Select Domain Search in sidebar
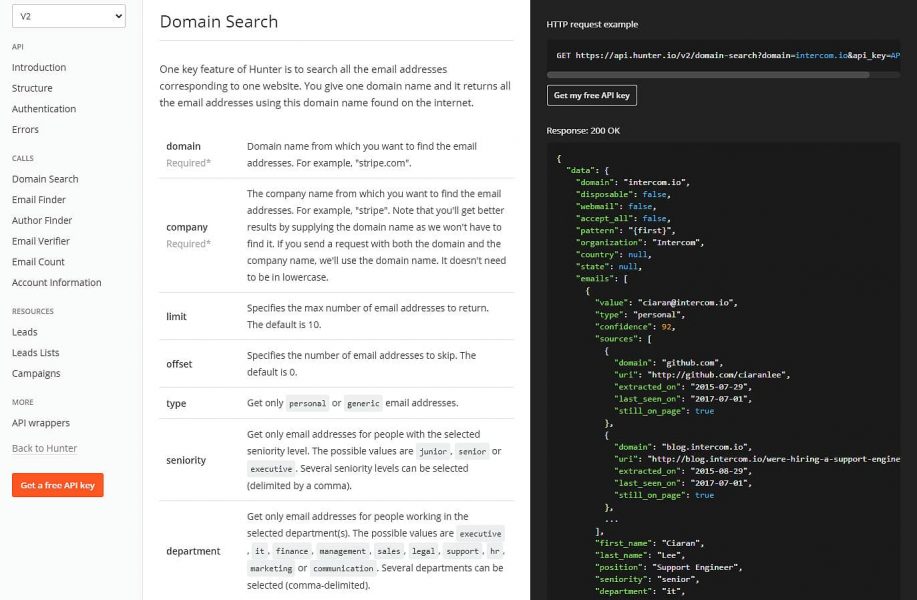Screen dimensions: 917x600 click(45, 179)
